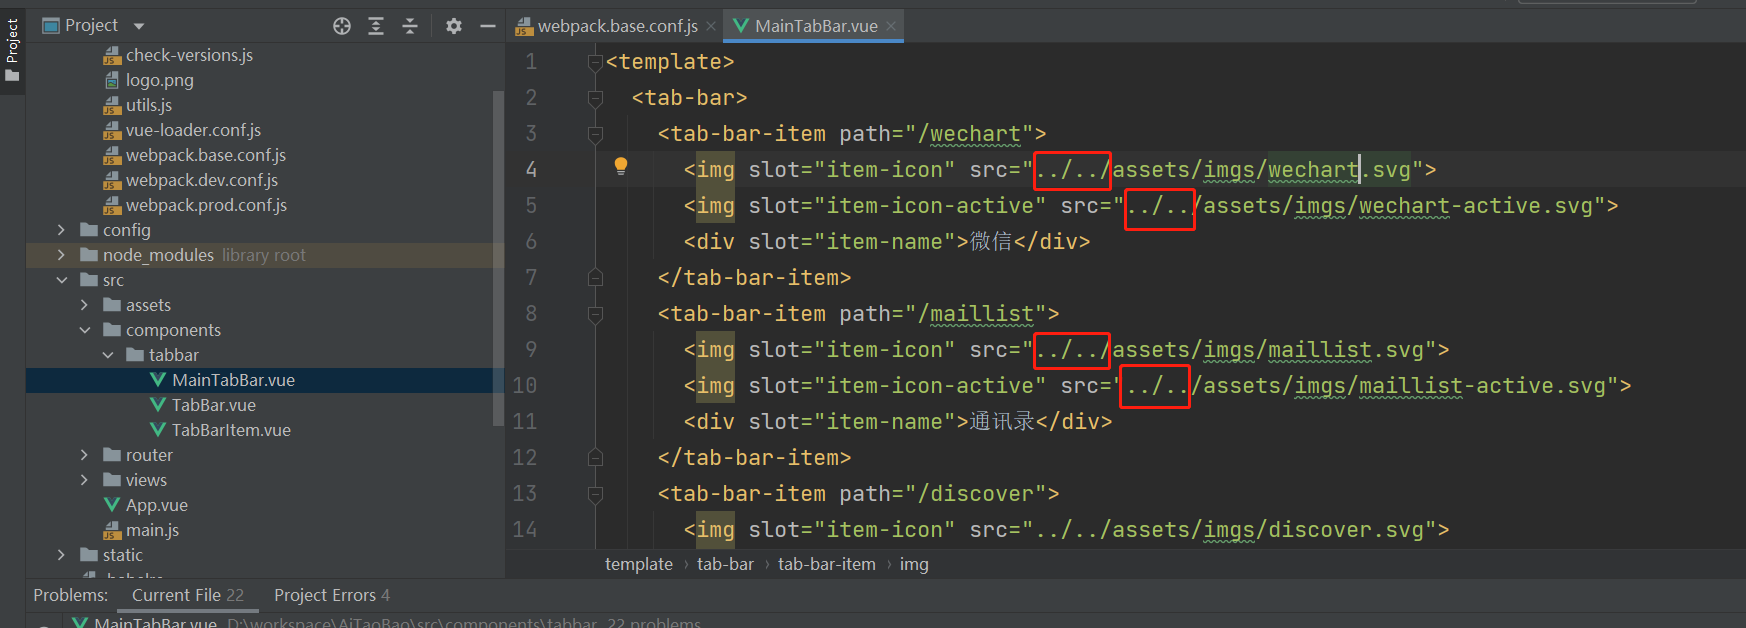1746x628 pixels.
Task: Collapse the src folder
Action: (x=61, y=280)
